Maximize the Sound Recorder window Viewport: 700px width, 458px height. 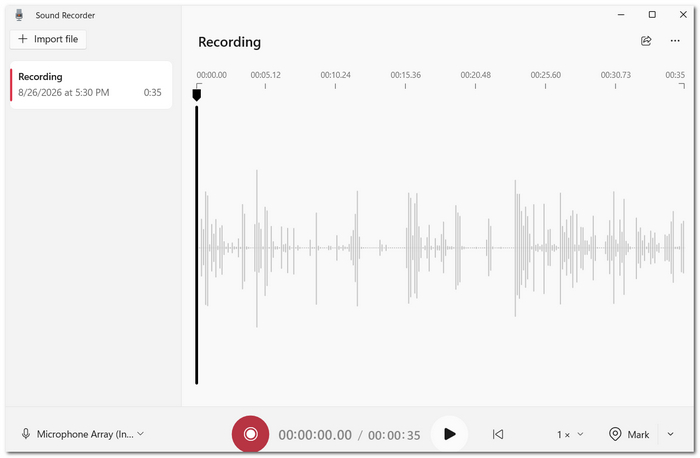pos(652,14)
